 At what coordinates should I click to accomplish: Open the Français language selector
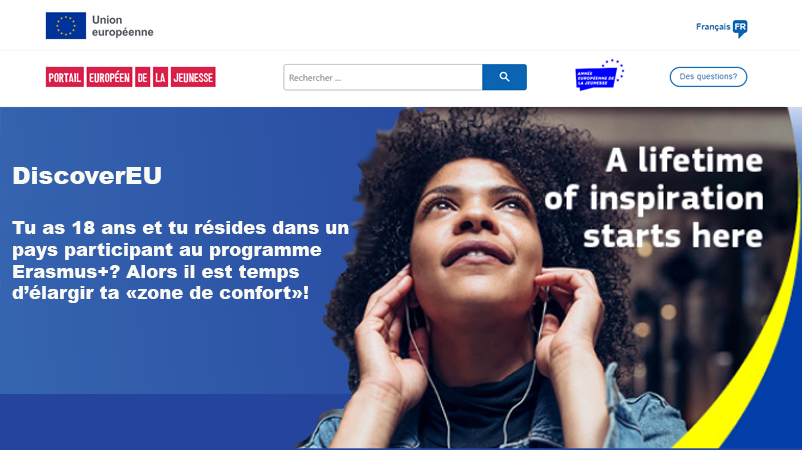(x=721, y=28)
